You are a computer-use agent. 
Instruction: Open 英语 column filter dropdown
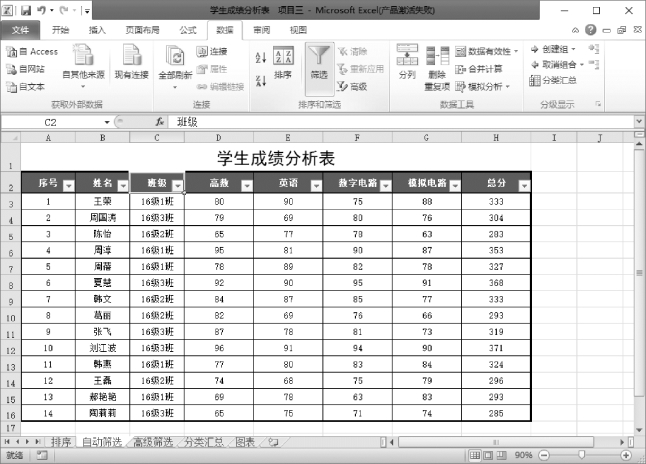(x=316, y=186)
